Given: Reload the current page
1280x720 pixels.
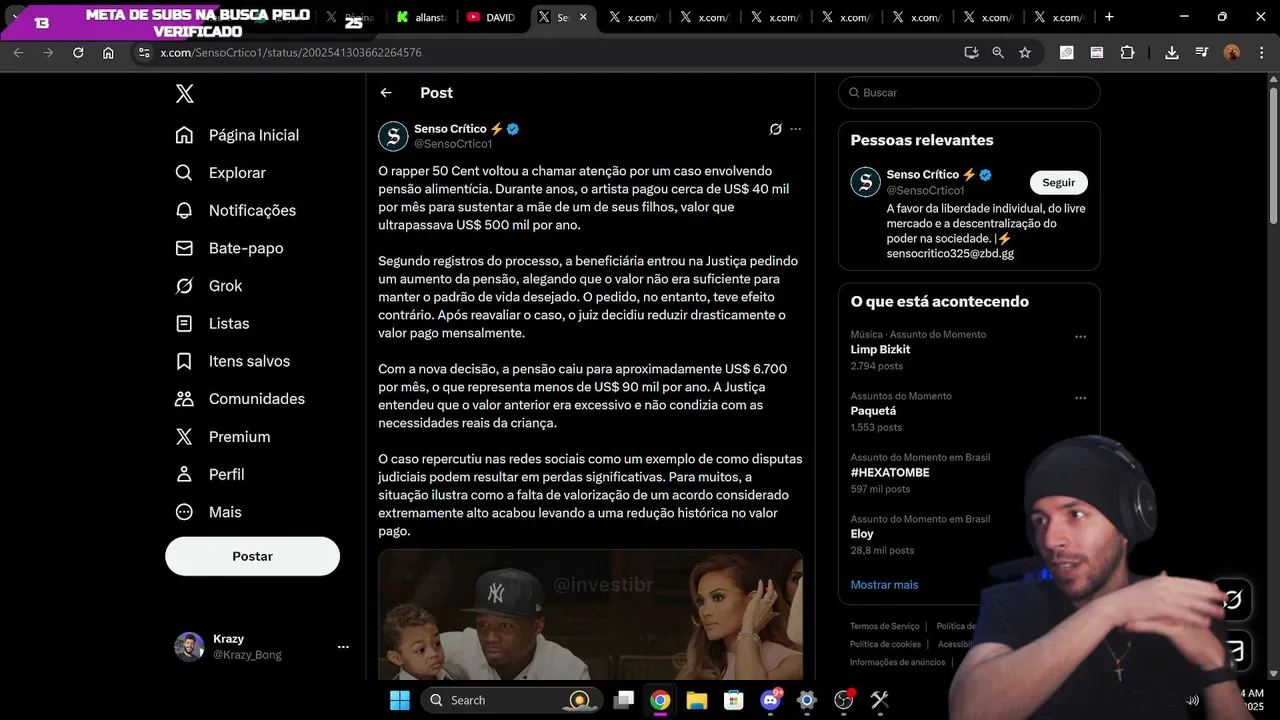Looking at the screenshot, I should coord(78,53).
